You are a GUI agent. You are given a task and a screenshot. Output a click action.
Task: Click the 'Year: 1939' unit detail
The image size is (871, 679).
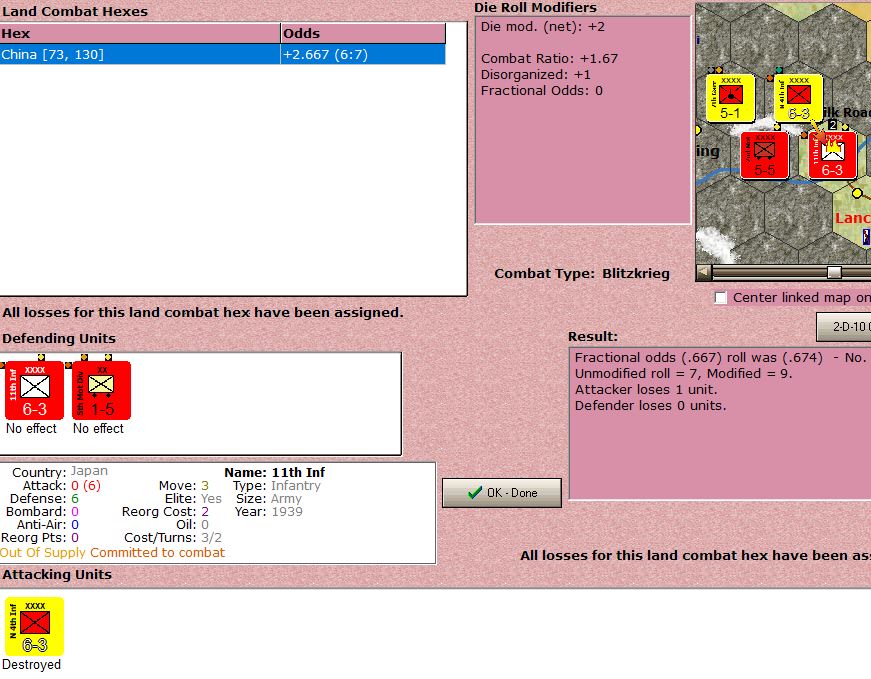pos(268,511)
